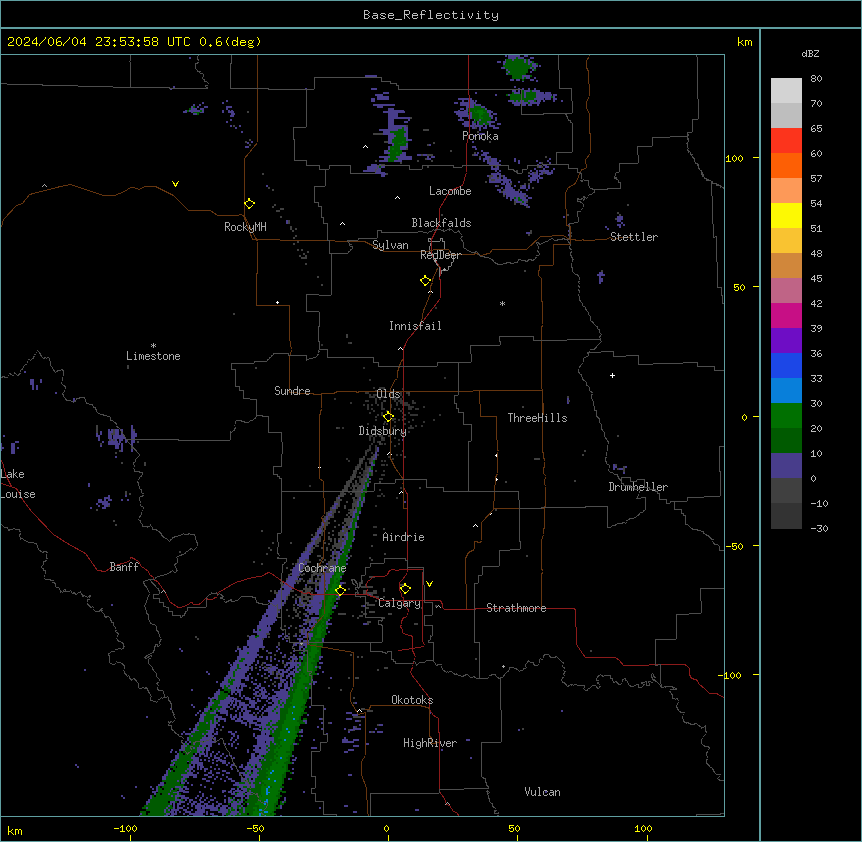Click the Vulcan city label
Image resolution: width=862 pixels, height=842 pixels.
pos(543,792)
